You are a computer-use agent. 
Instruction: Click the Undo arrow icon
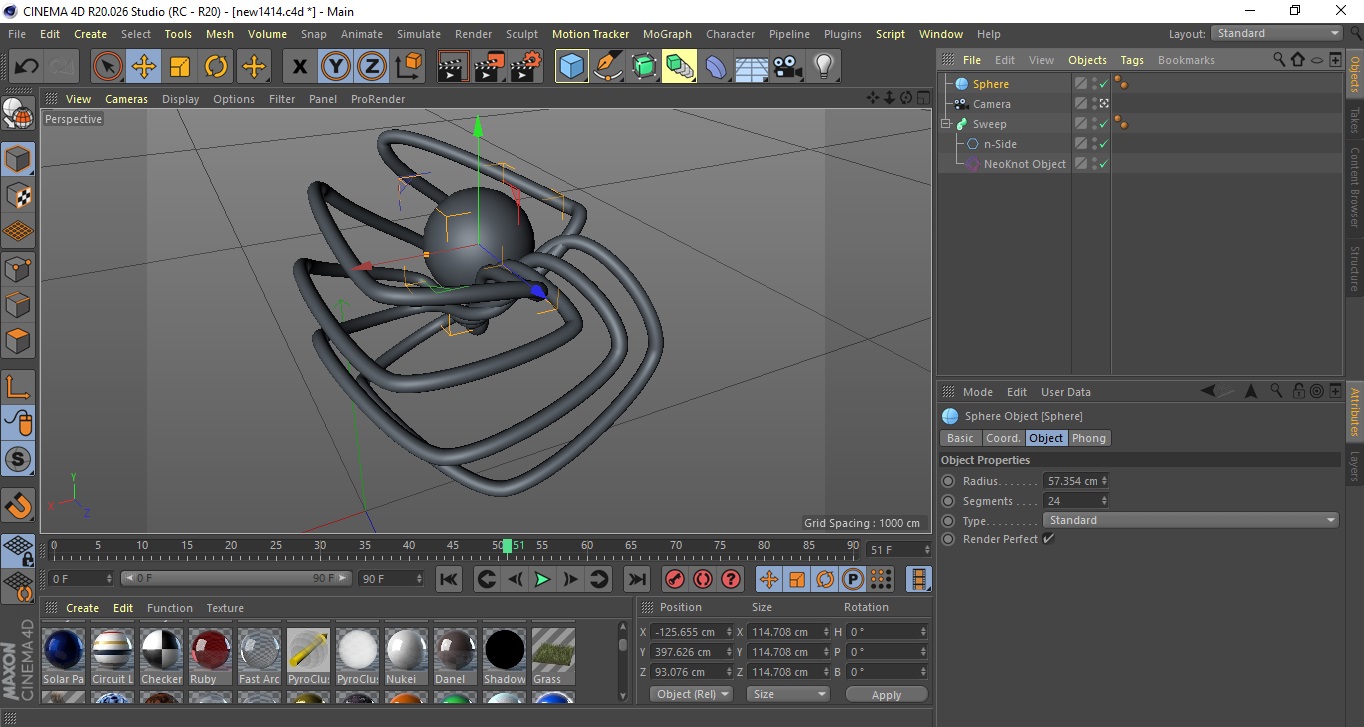pyautogui.click(x=27, y=67)
